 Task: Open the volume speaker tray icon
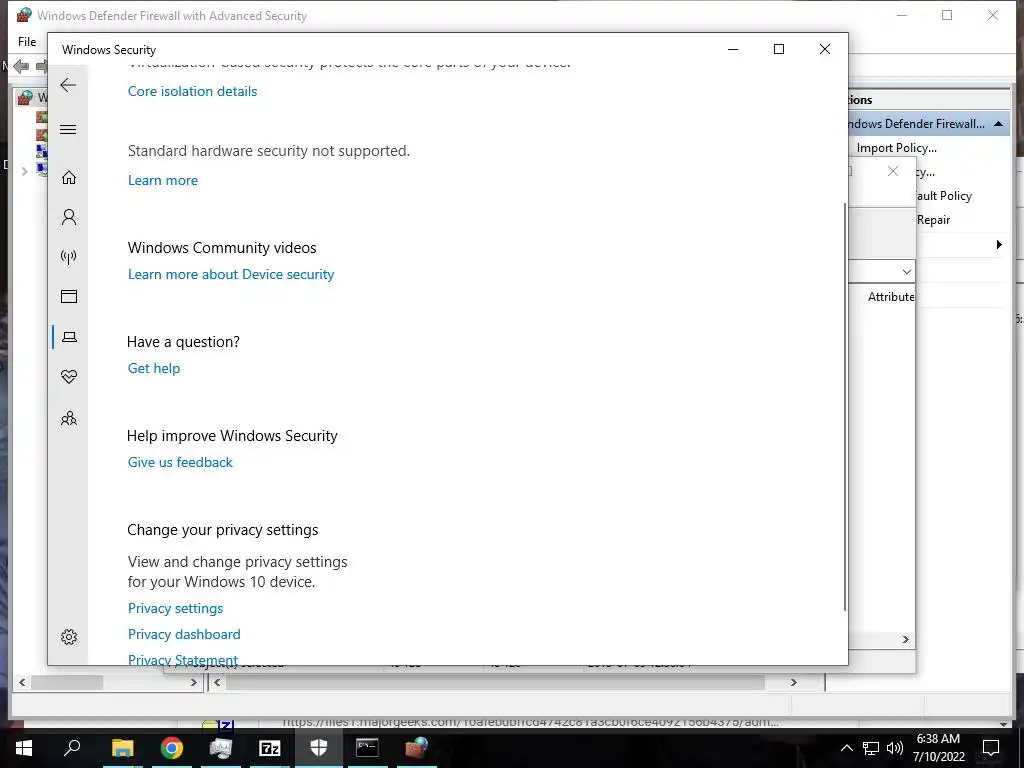pos(895,748)
